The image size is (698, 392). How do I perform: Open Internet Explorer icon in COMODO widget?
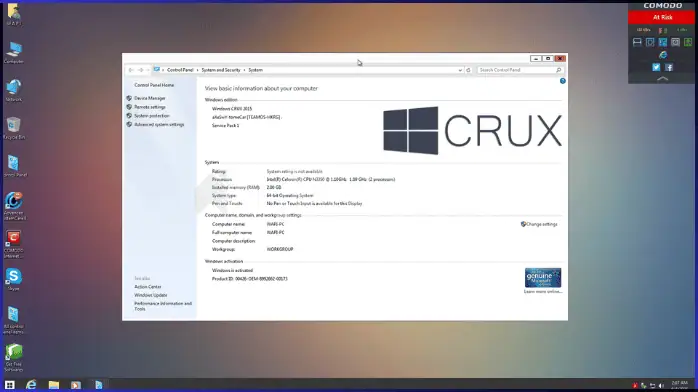coord(663,55)
